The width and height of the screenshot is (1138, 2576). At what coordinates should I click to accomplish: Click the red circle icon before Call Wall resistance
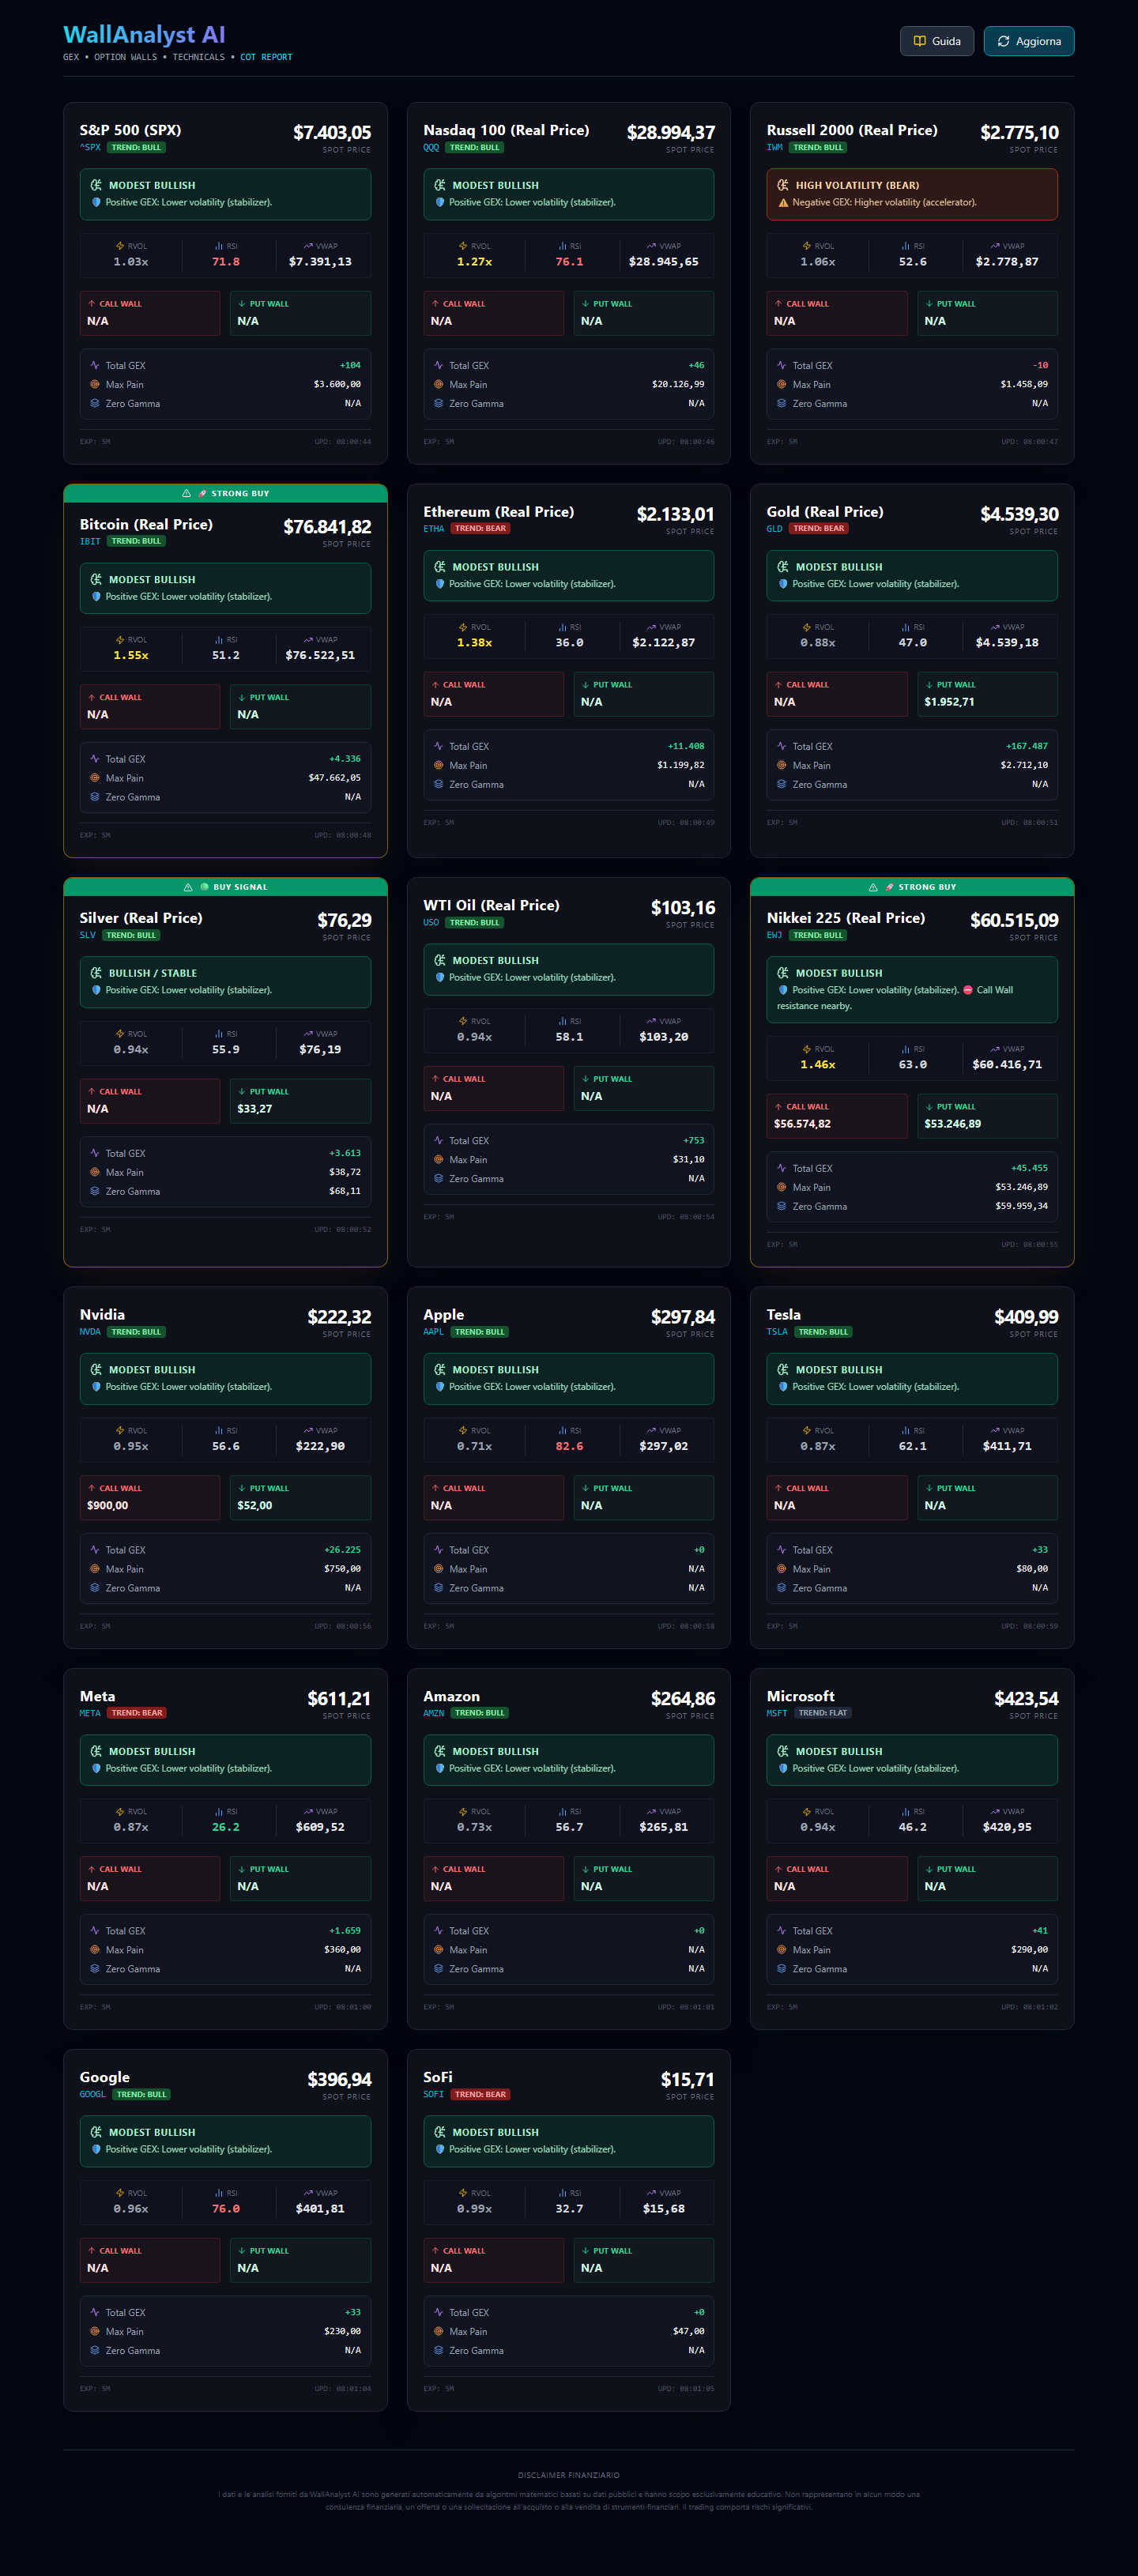point(968,990)
